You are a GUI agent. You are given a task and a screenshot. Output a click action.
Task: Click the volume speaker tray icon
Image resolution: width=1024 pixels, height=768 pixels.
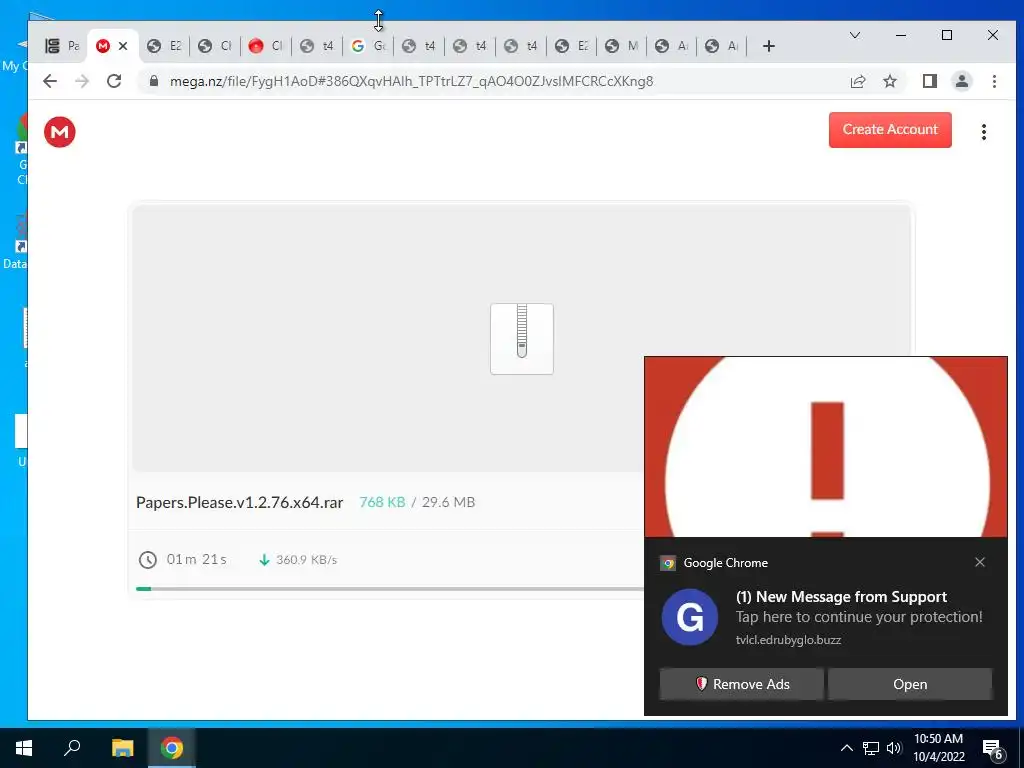894,748
